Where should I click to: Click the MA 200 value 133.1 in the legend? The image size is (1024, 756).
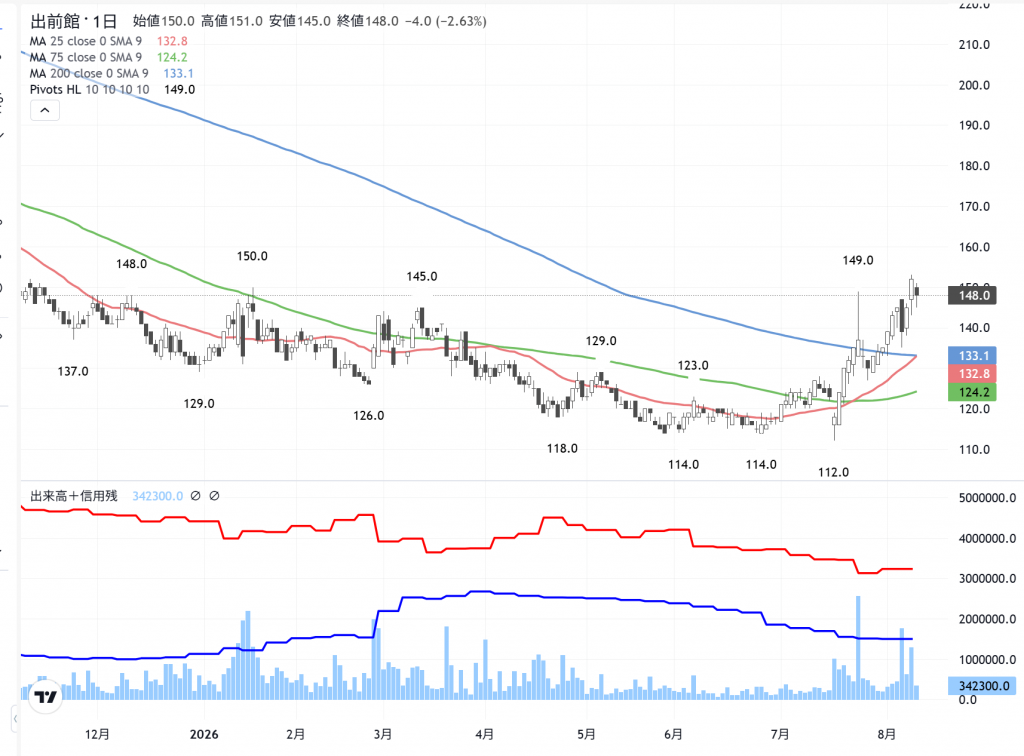click(x=178, y=74)
